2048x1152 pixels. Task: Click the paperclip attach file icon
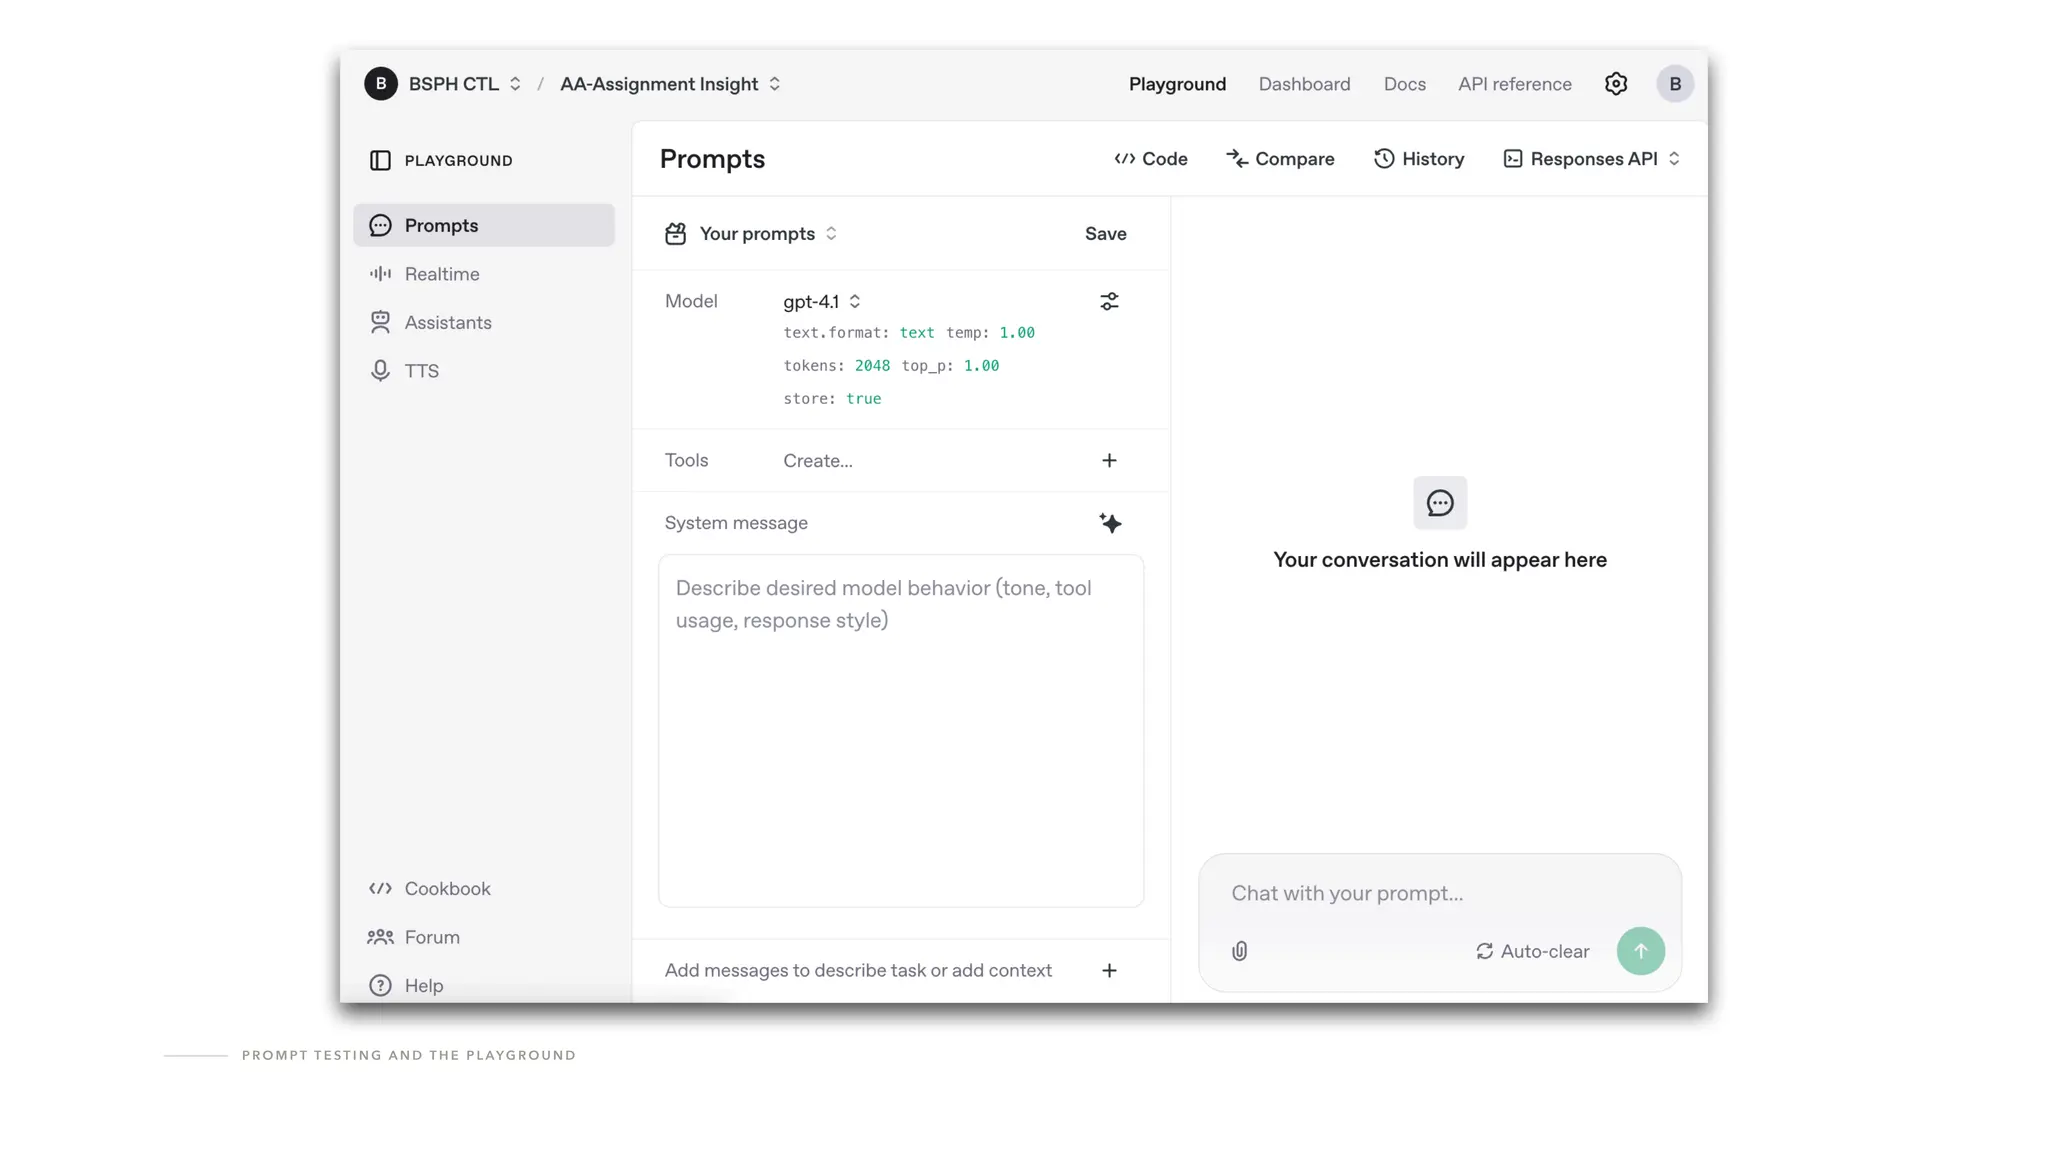click(1239, 951)
